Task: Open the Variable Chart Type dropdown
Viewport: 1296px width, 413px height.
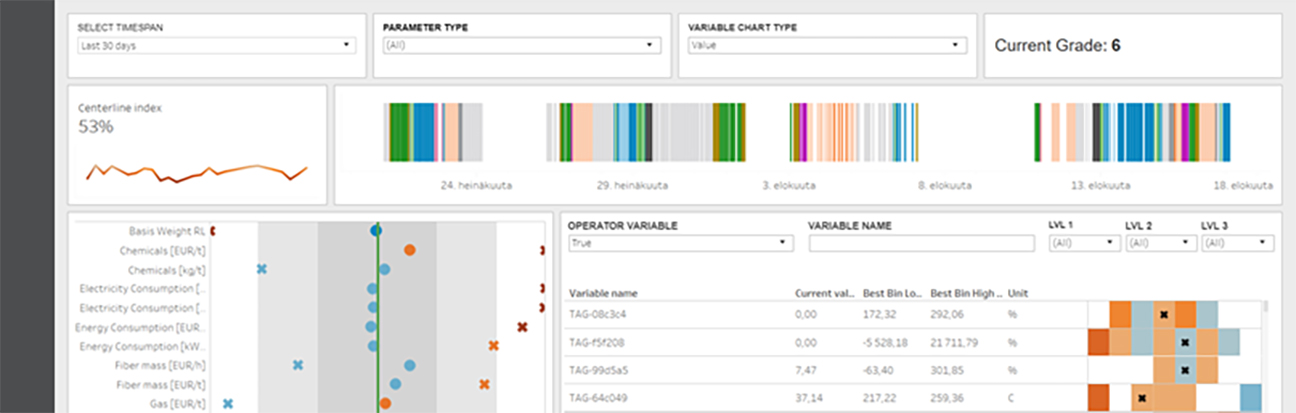Action: click(826, 45)
